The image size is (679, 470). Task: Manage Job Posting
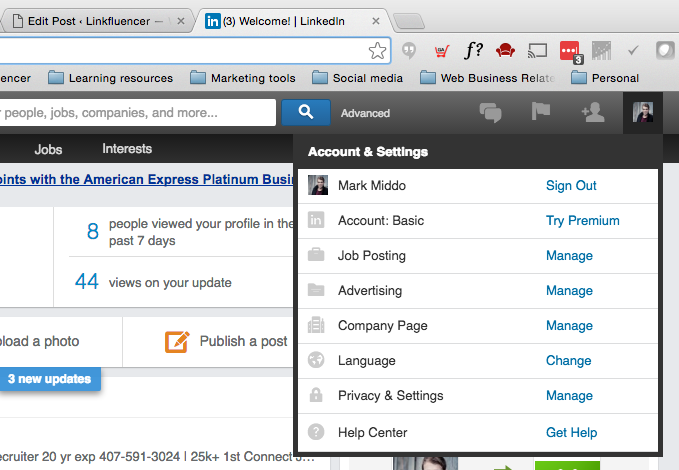click(x=569, y=256)
